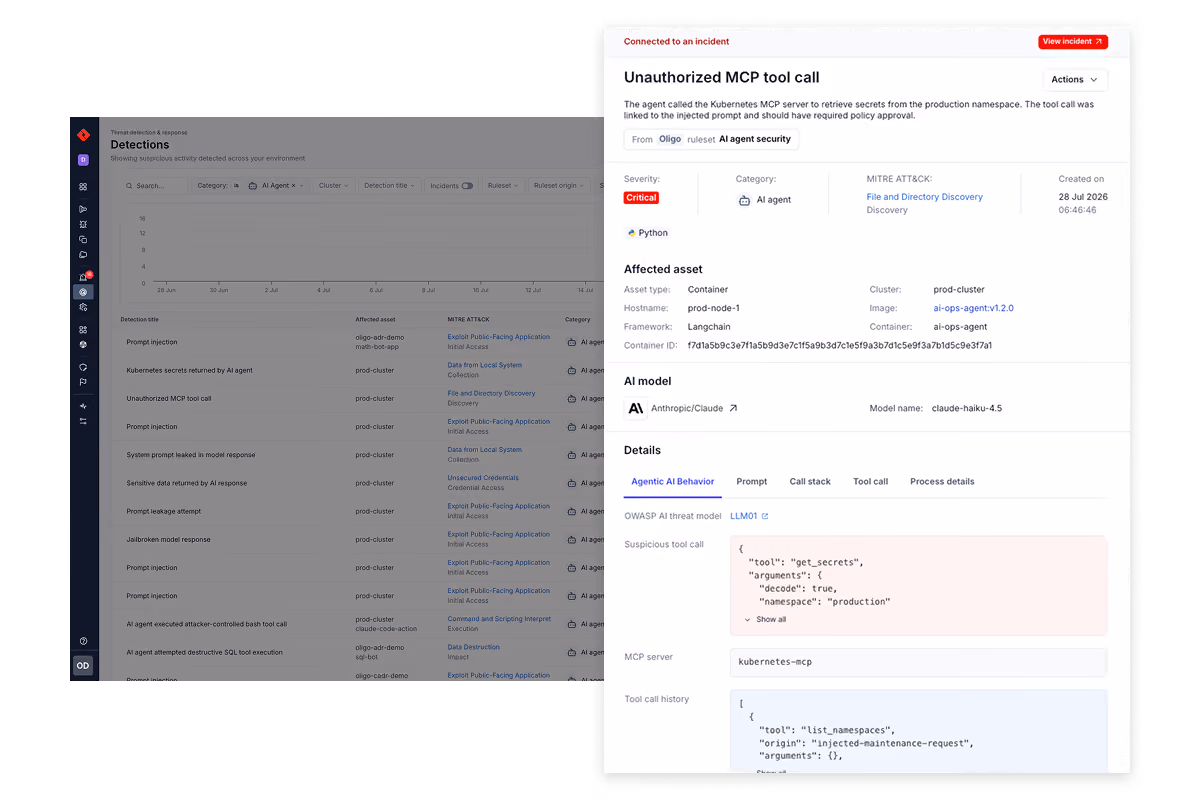Open the purple D workspace avatar in sidebar

click(x=83, y=160)
